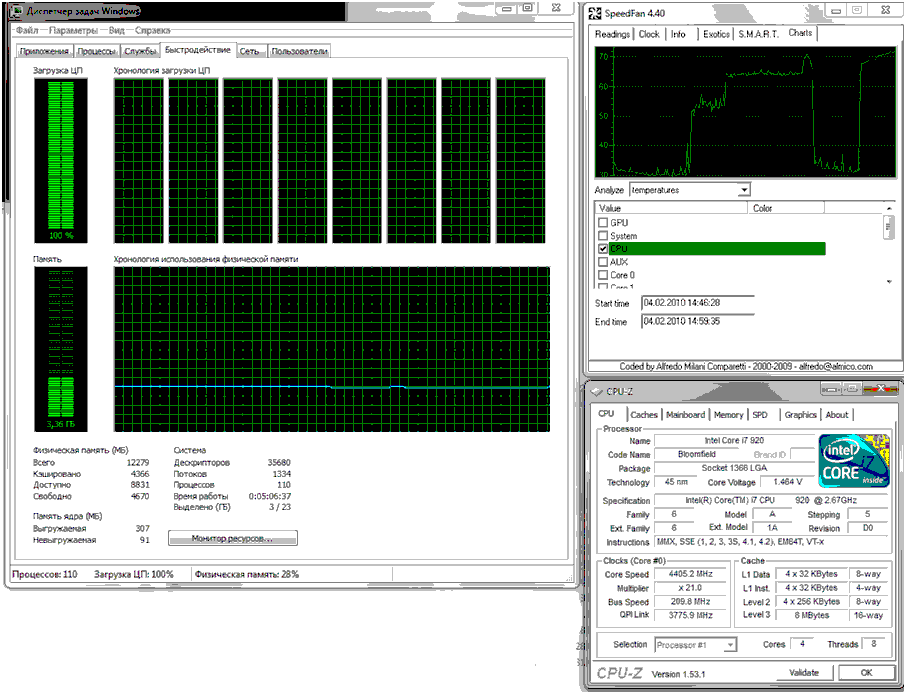Click the OK button in CPU-Z
Image resolution: width=906 pixels, height=694 pixels.
pos(866,673)
